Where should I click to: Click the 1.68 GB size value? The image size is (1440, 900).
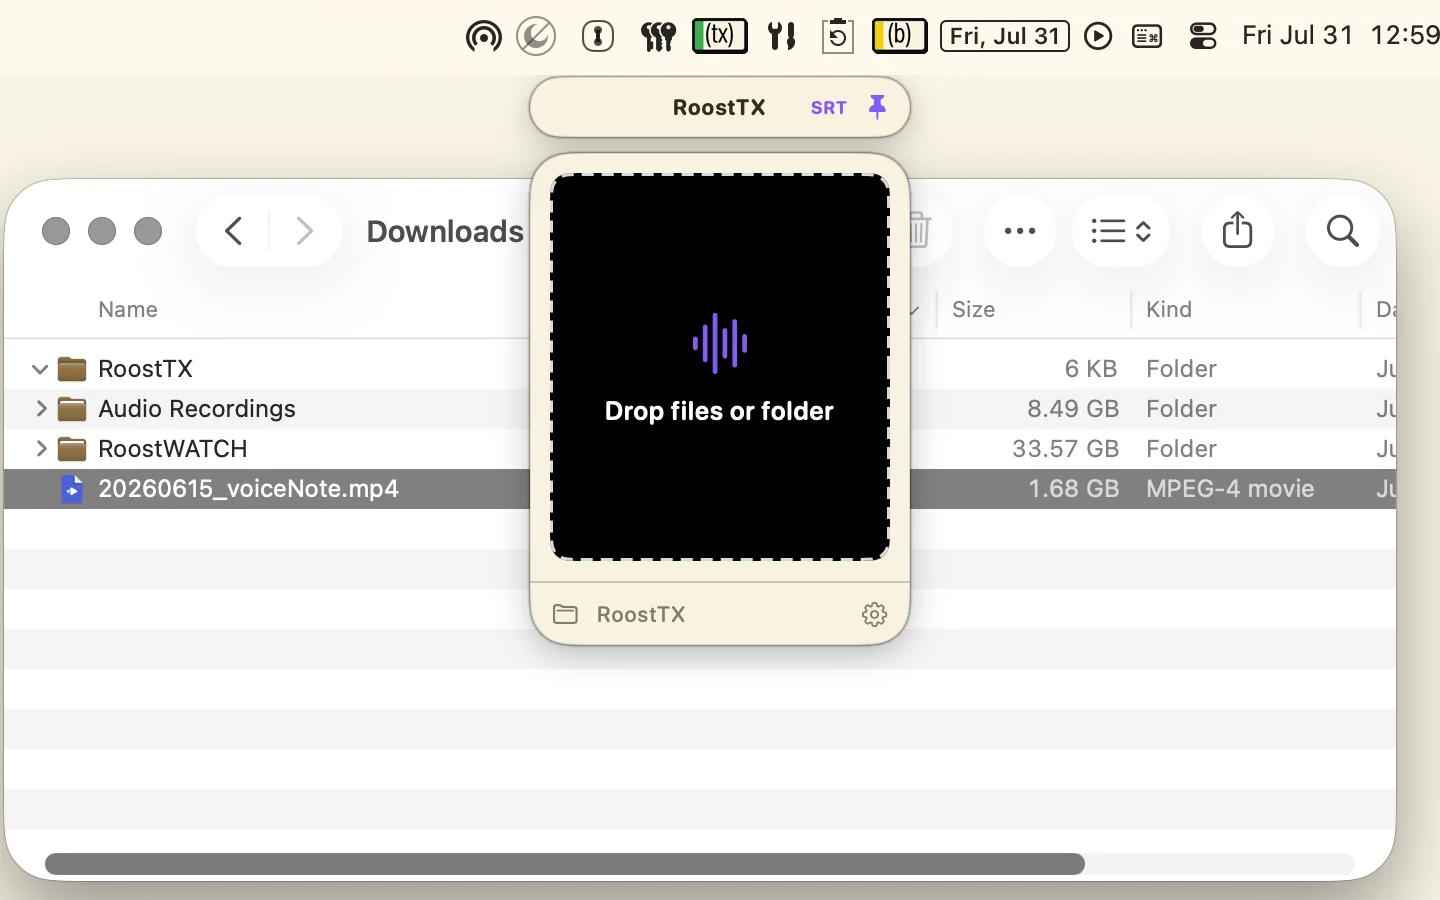[x=1073, y=489]
